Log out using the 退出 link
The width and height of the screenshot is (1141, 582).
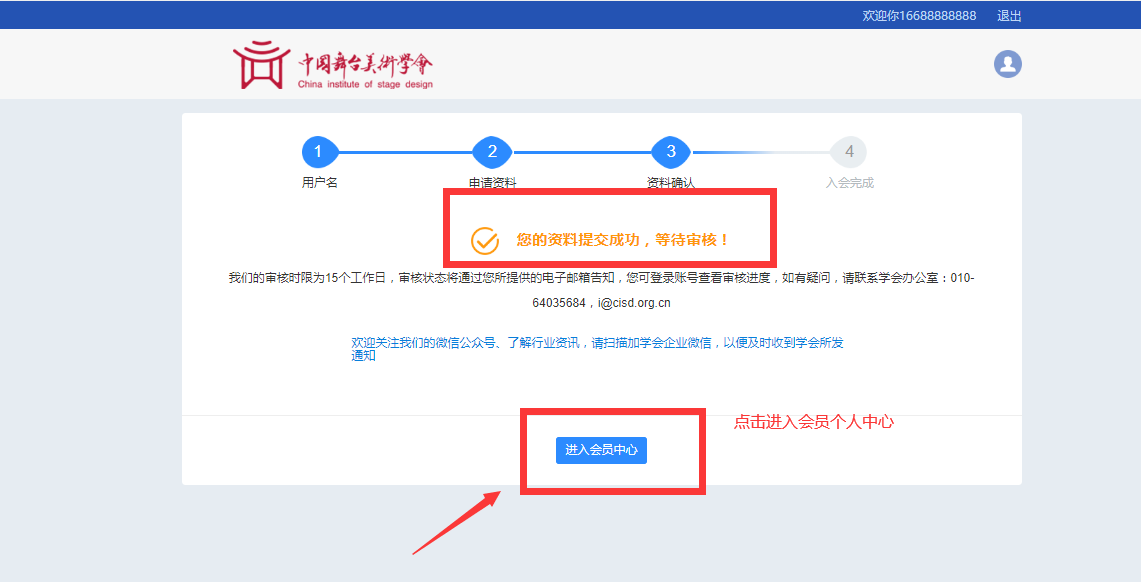(1009, 16)
